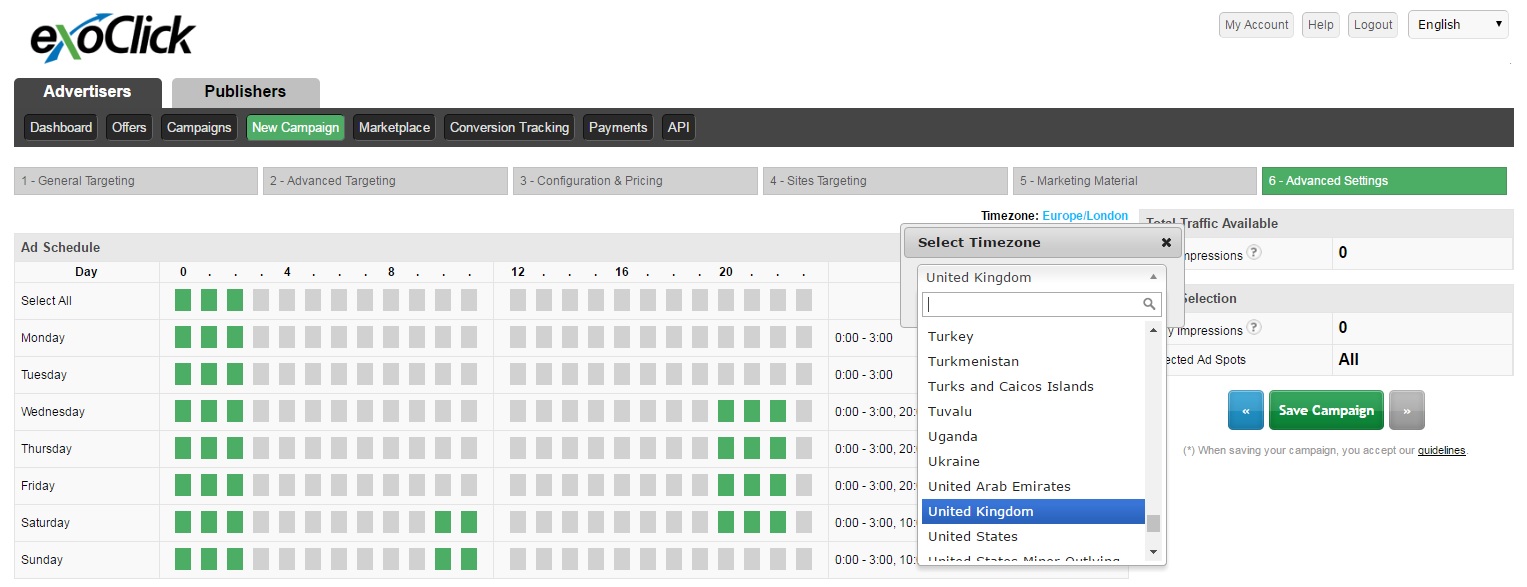This screenshot has height=587, width=1527.
Task: Toggle Select All hour 12 box
Action: tap(518, 300)
